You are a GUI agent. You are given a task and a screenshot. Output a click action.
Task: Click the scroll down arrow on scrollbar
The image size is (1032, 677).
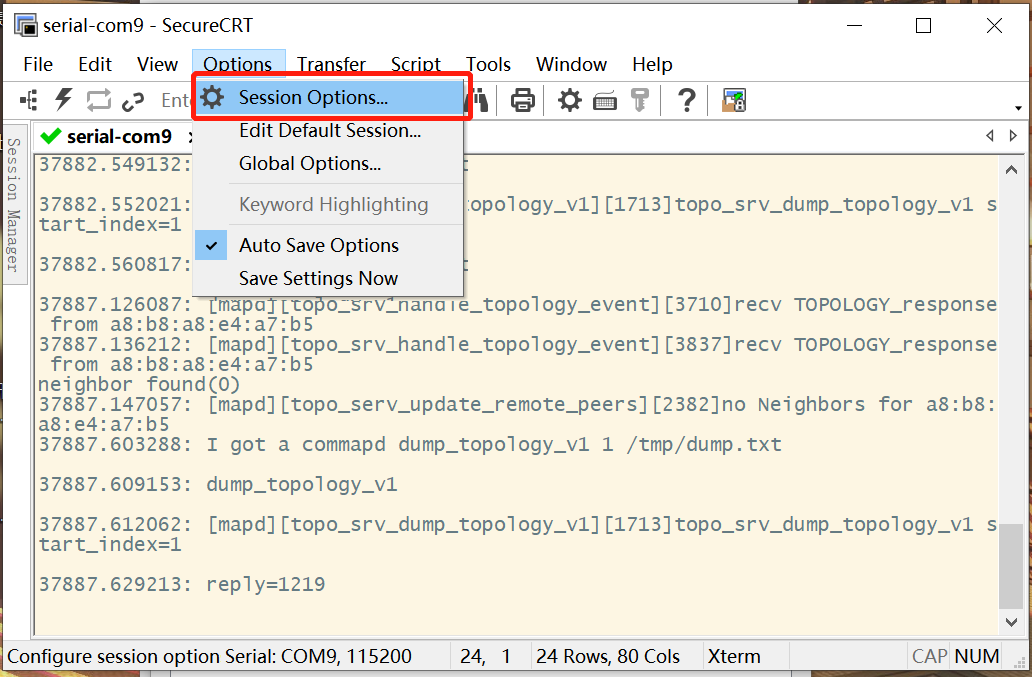click(1013, 620)
